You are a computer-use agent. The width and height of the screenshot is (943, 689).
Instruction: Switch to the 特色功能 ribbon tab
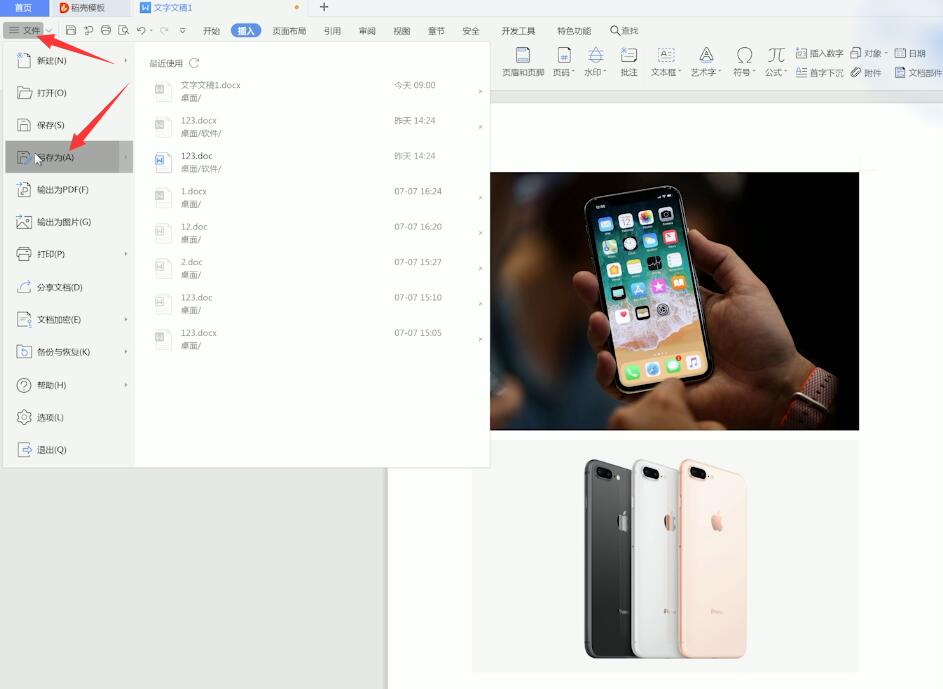[x=574, y=31]
